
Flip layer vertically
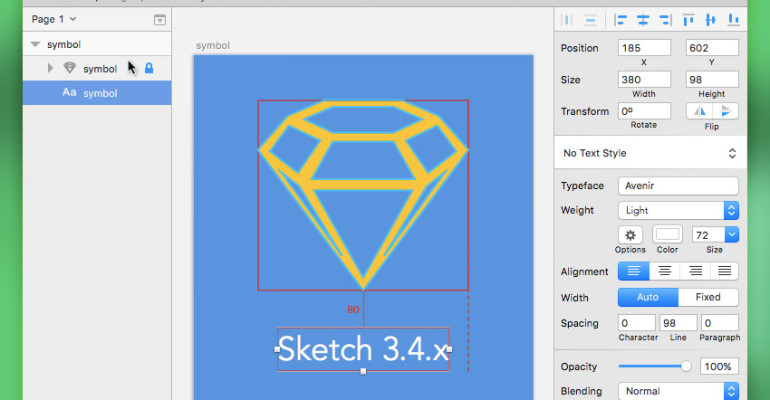725,111
